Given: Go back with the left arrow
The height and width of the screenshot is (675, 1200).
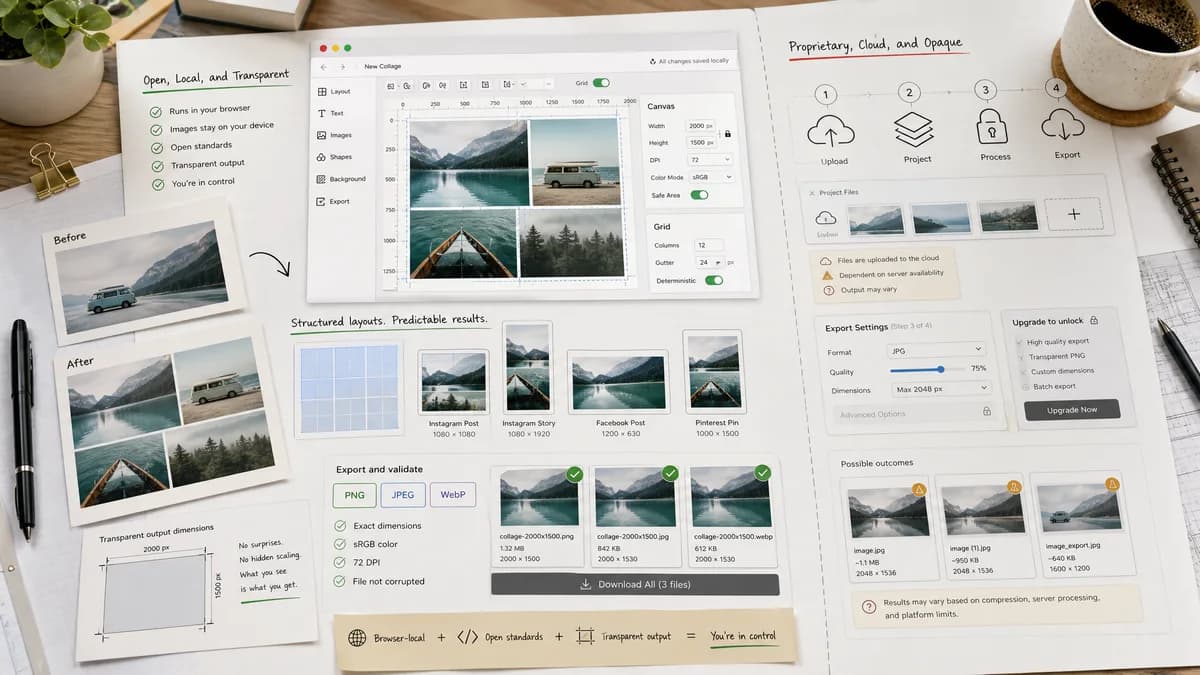Looking at the screenshot, I should (x=324, y=66).
